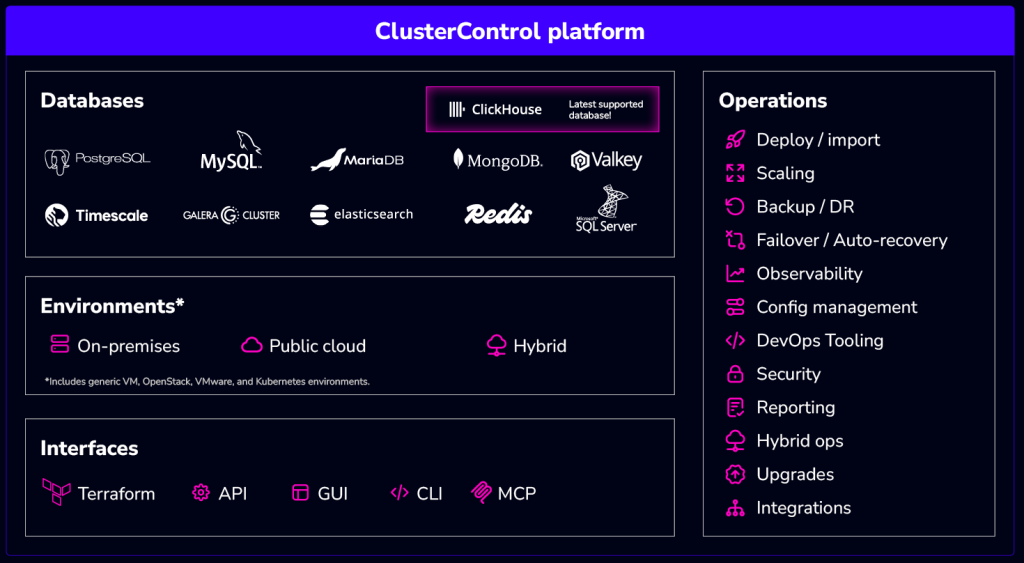Image resolution: width=1024 pixels, height=563 pixels.
Task: Click the Operations heading
Action: [773, 101]
